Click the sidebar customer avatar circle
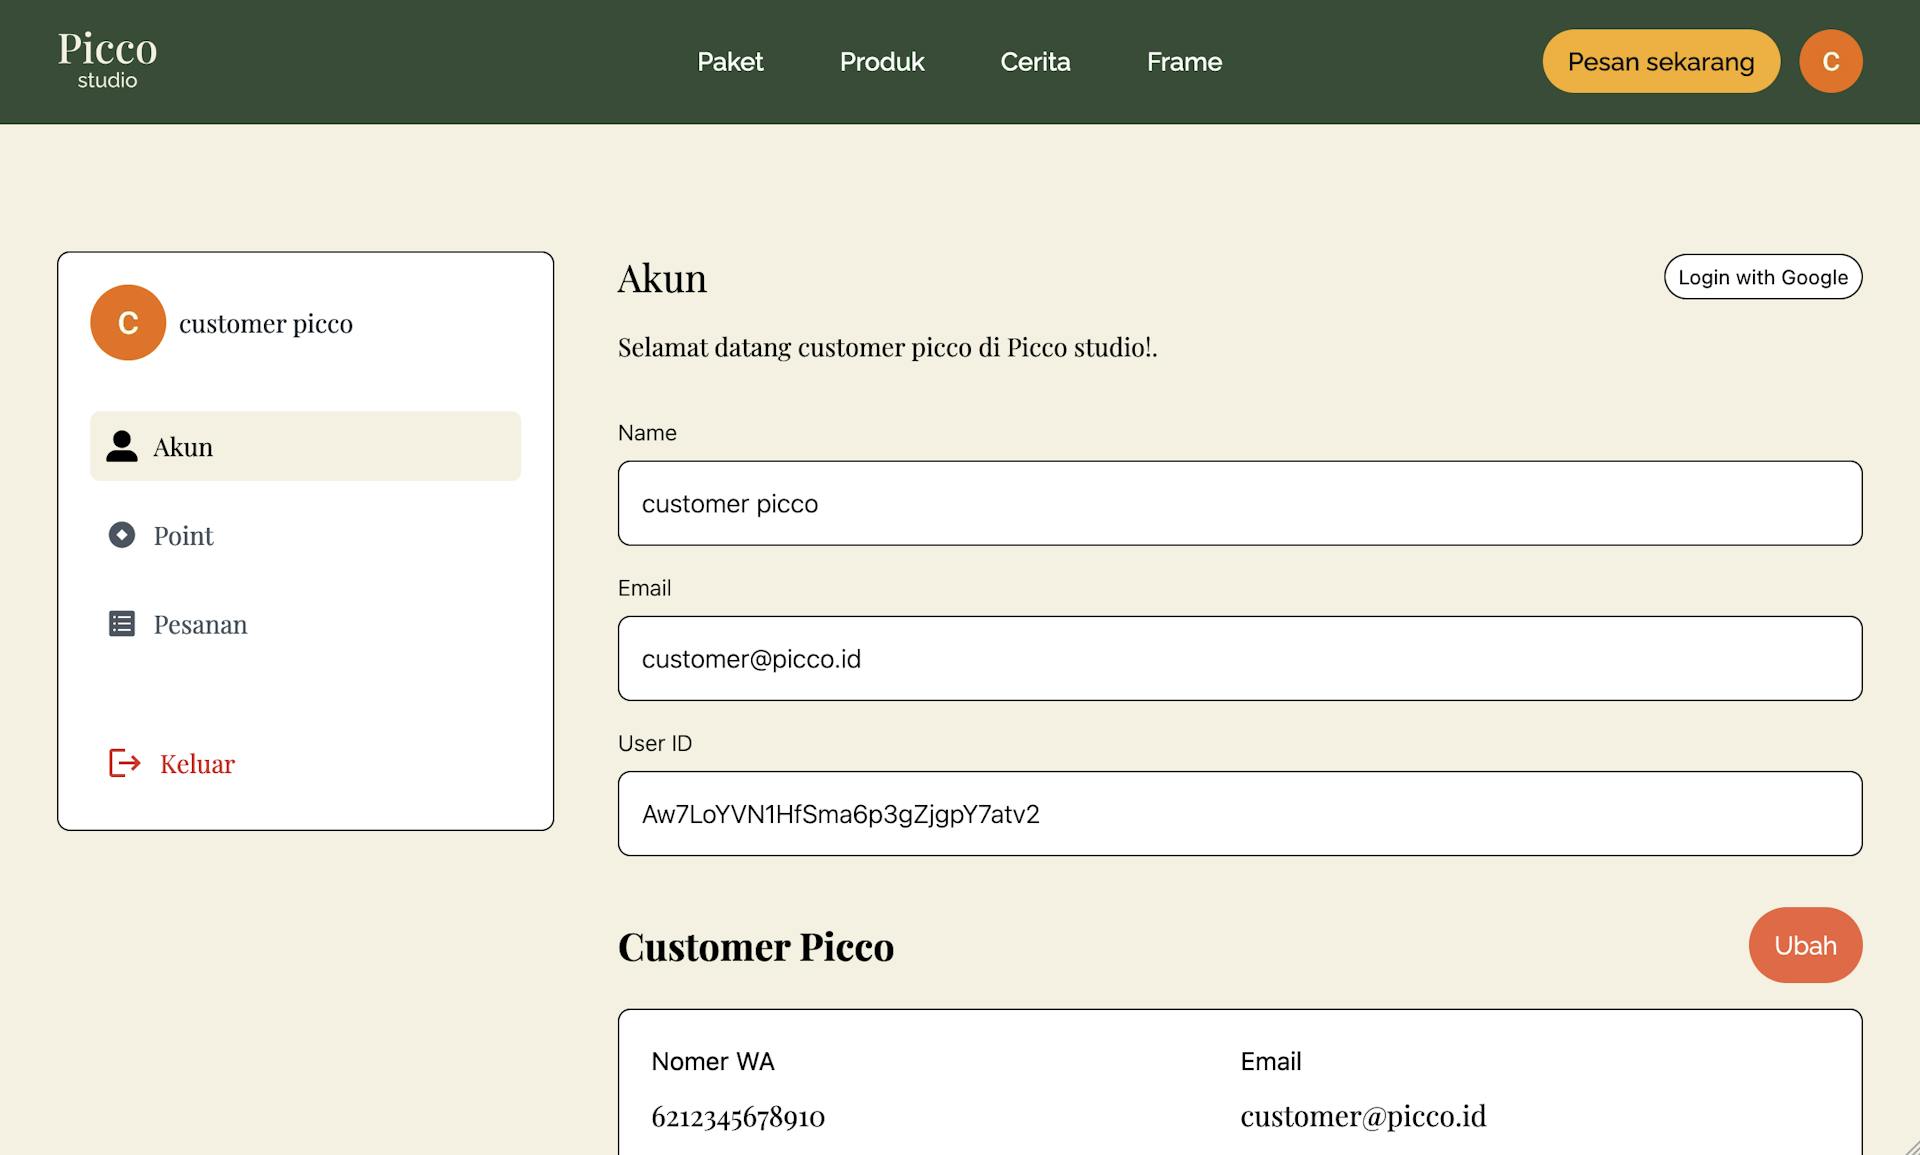 [128, 323]
